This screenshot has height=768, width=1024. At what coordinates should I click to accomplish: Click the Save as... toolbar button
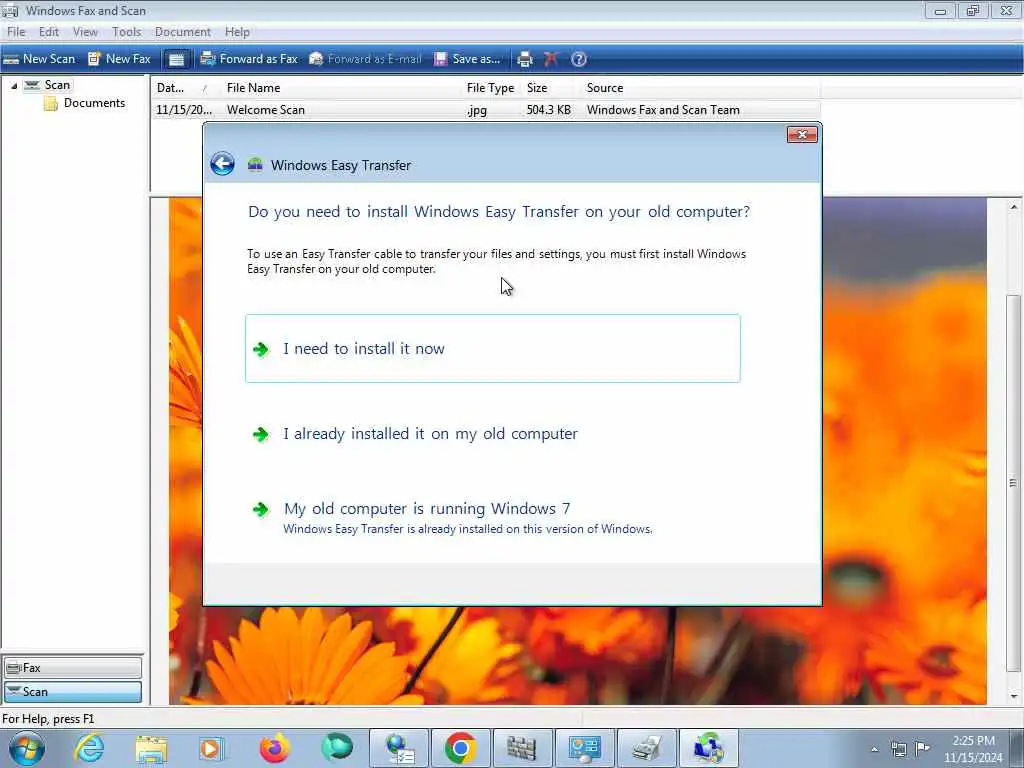point(468,59)
